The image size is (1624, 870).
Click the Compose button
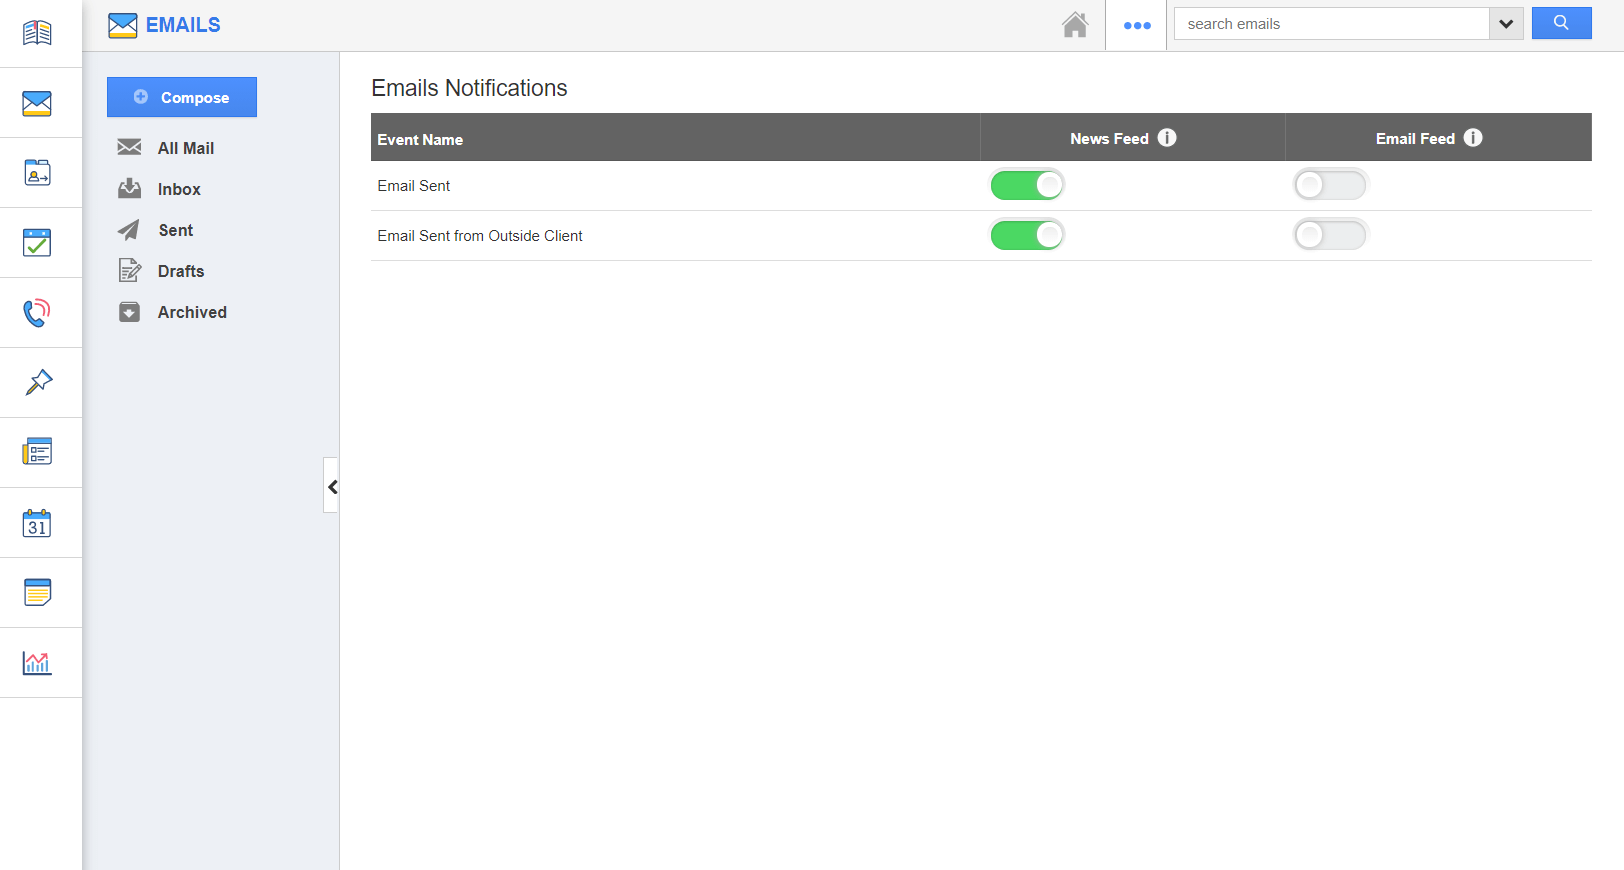tap(182, 97)
